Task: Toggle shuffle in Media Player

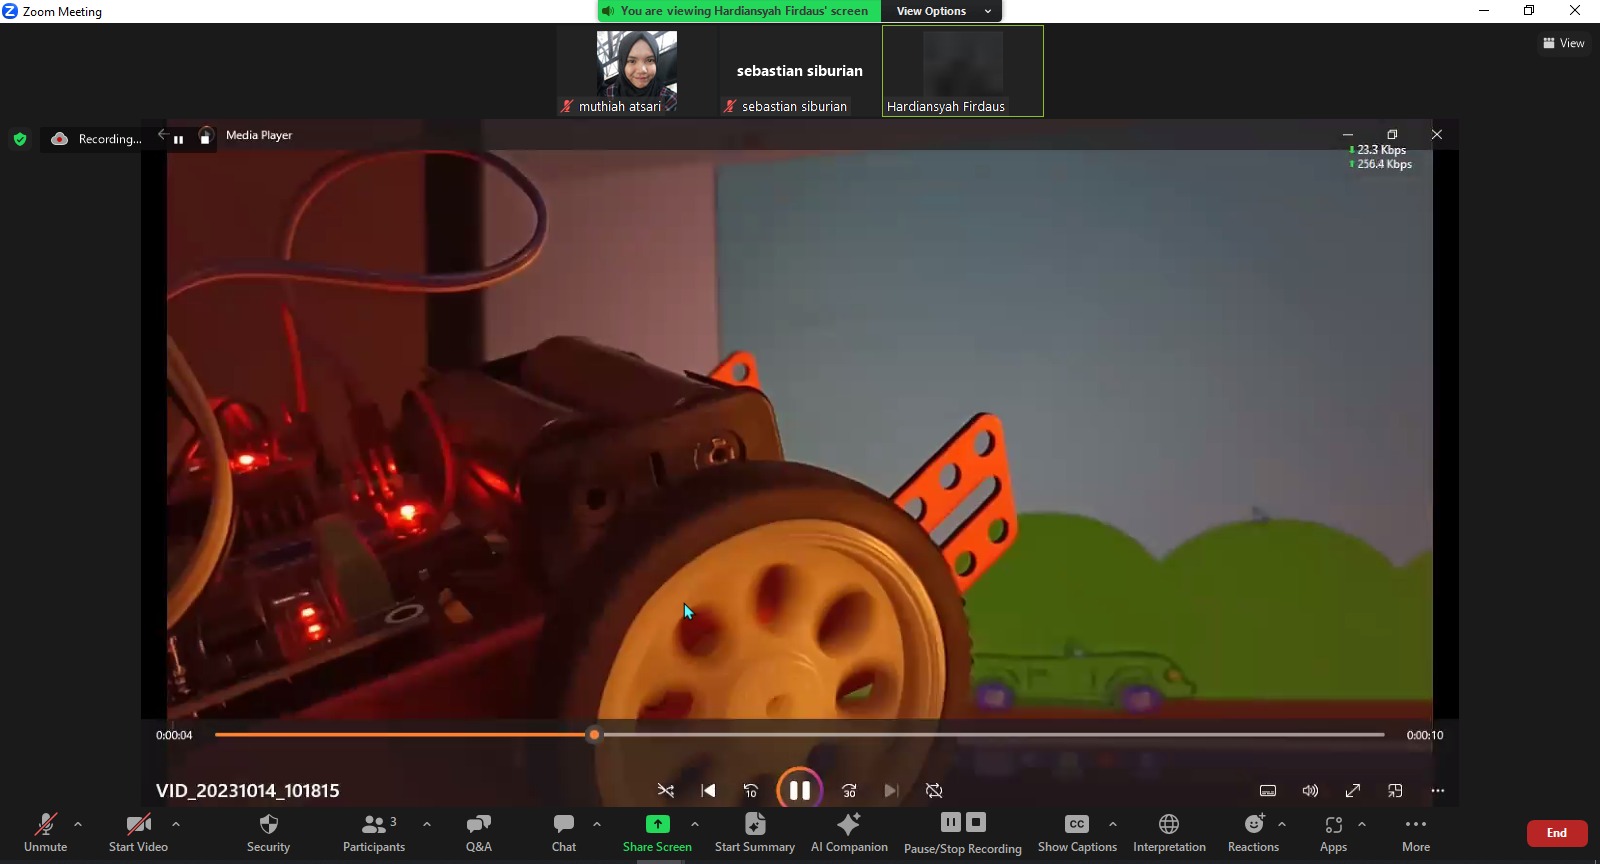Action: pyautogui.click(x=666, y=791)
